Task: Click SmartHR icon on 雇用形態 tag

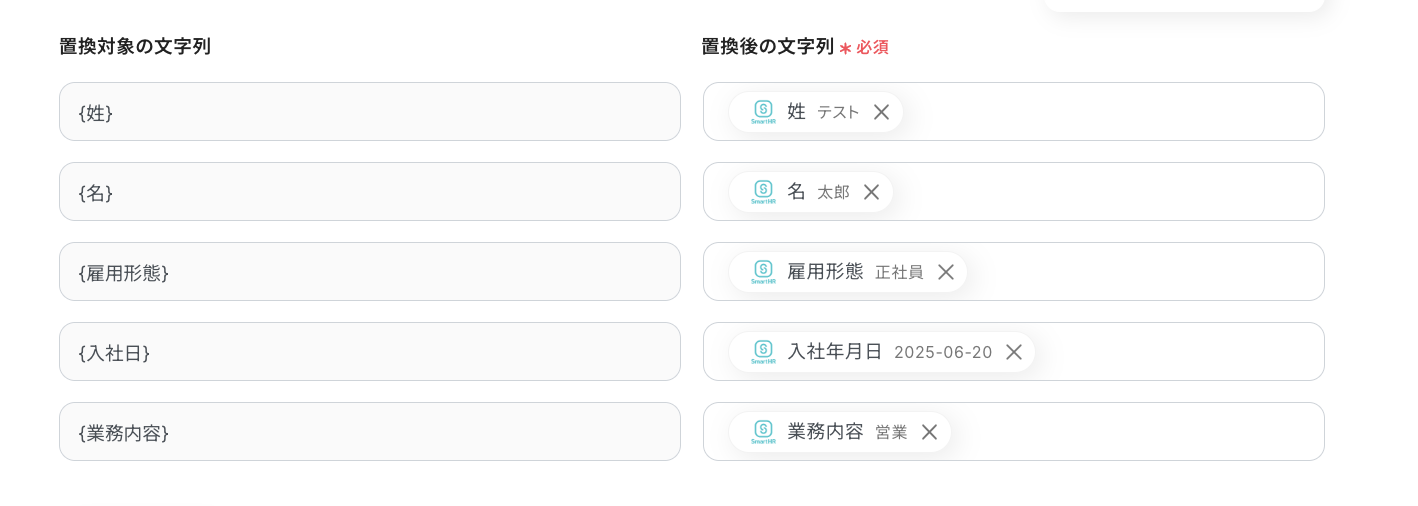Action: tap(763, 271)
